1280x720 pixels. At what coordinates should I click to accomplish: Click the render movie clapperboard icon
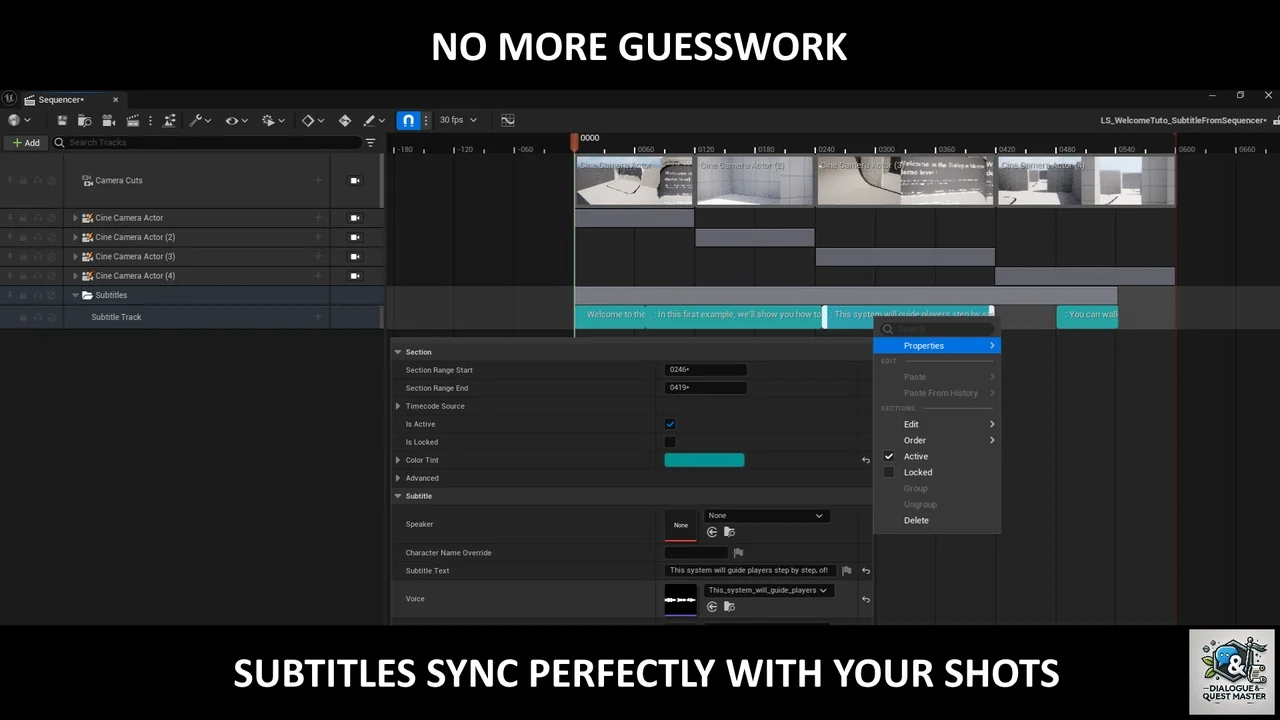point(131,120)
